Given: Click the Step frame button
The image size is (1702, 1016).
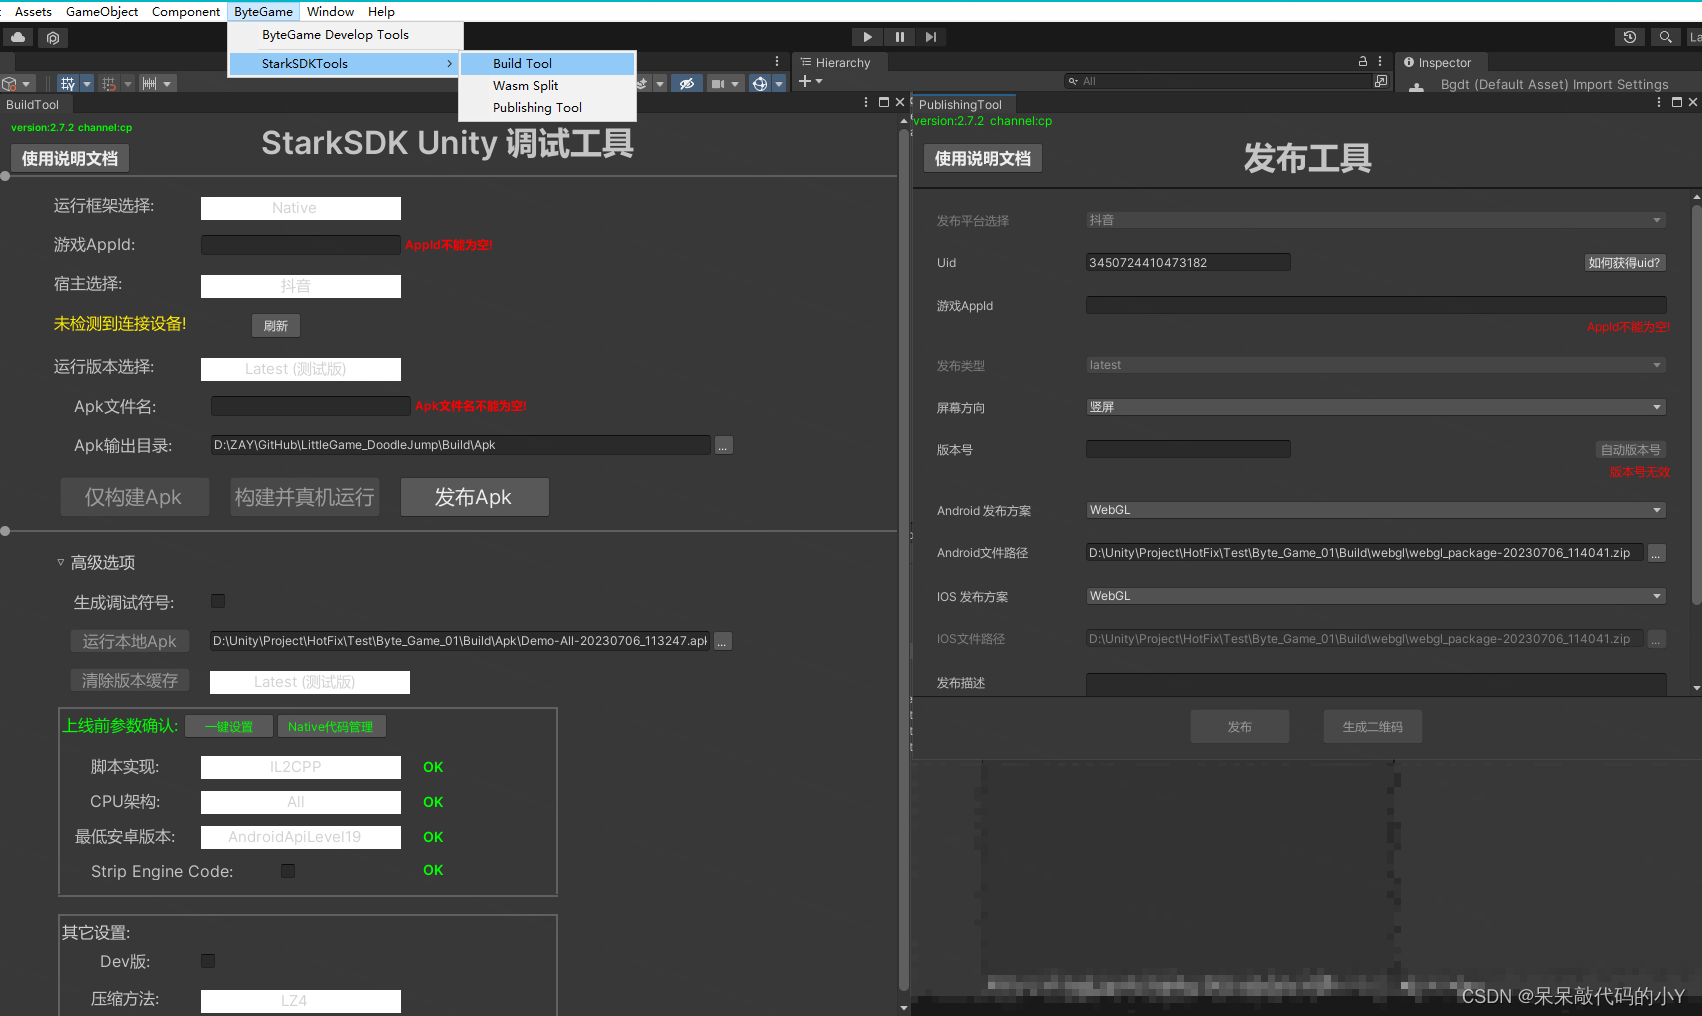Looking at the screenshot, I should pyautogui.click(x=931, y=37).
